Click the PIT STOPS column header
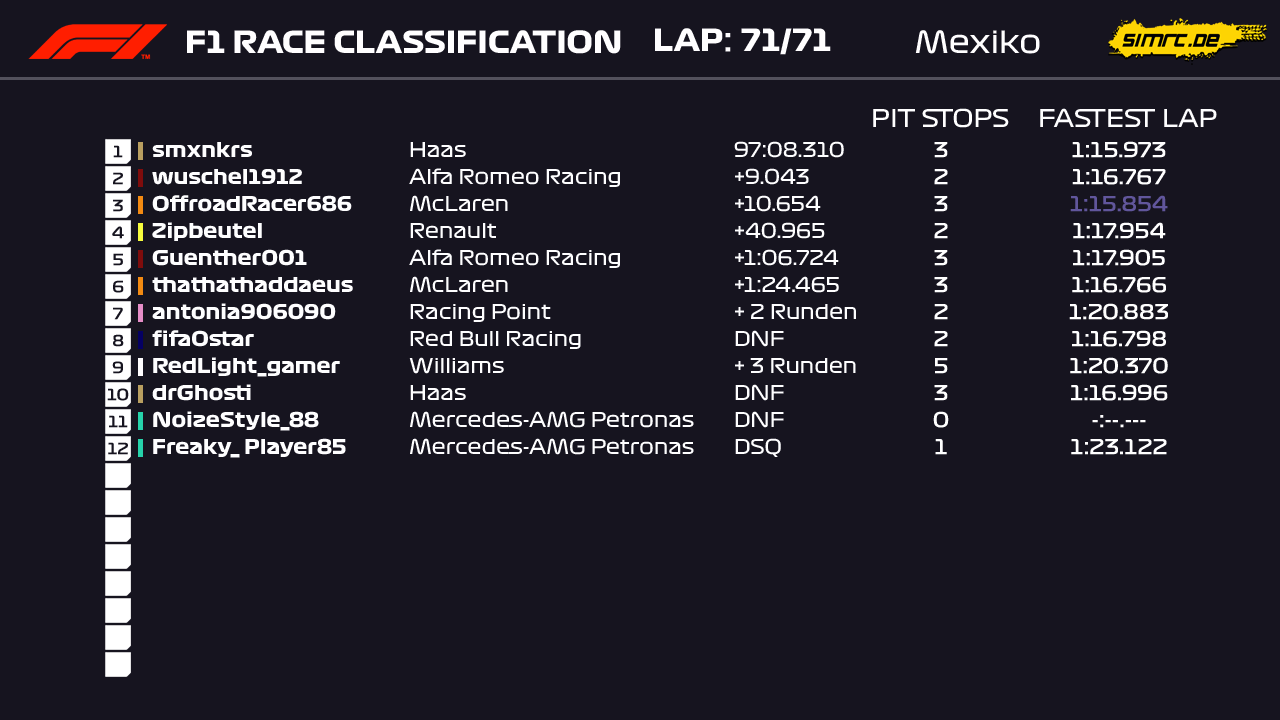1280x720 pixels. pos(939,119)
